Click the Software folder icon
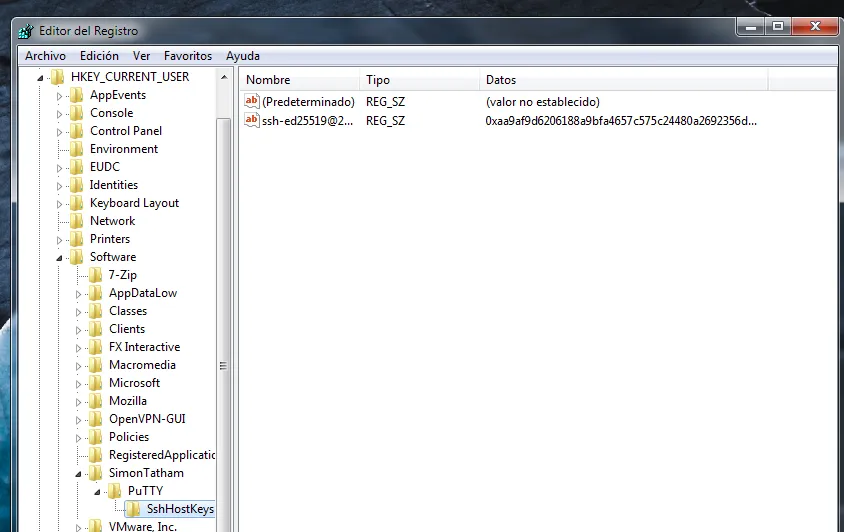 (77, 257)
